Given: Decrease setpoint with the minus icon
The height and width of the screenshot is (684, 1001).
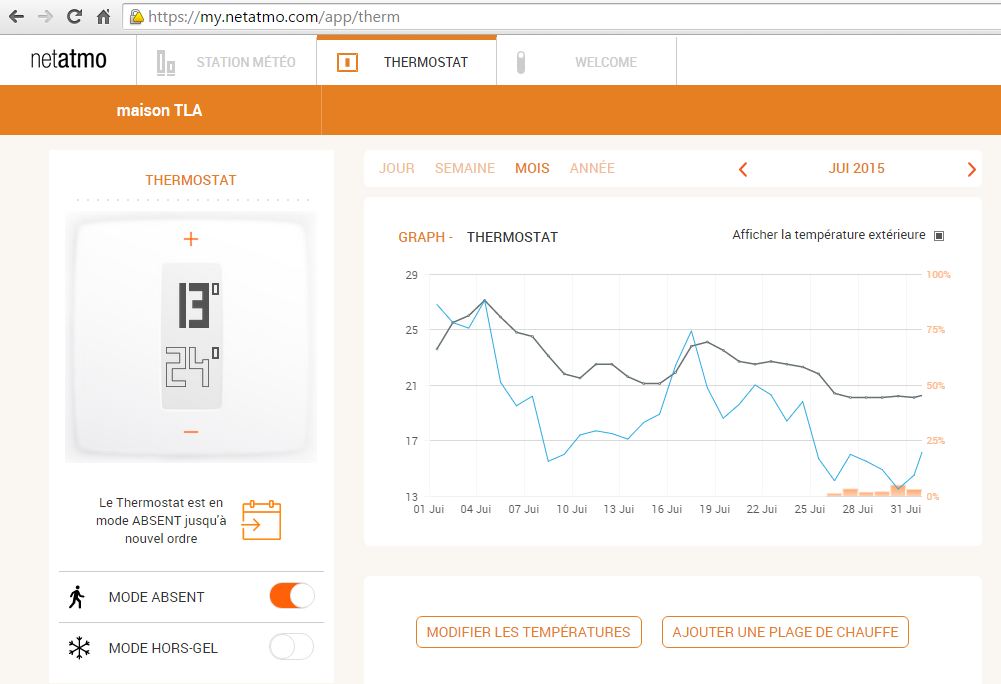Looking at the screenshot, I should 191,432.
